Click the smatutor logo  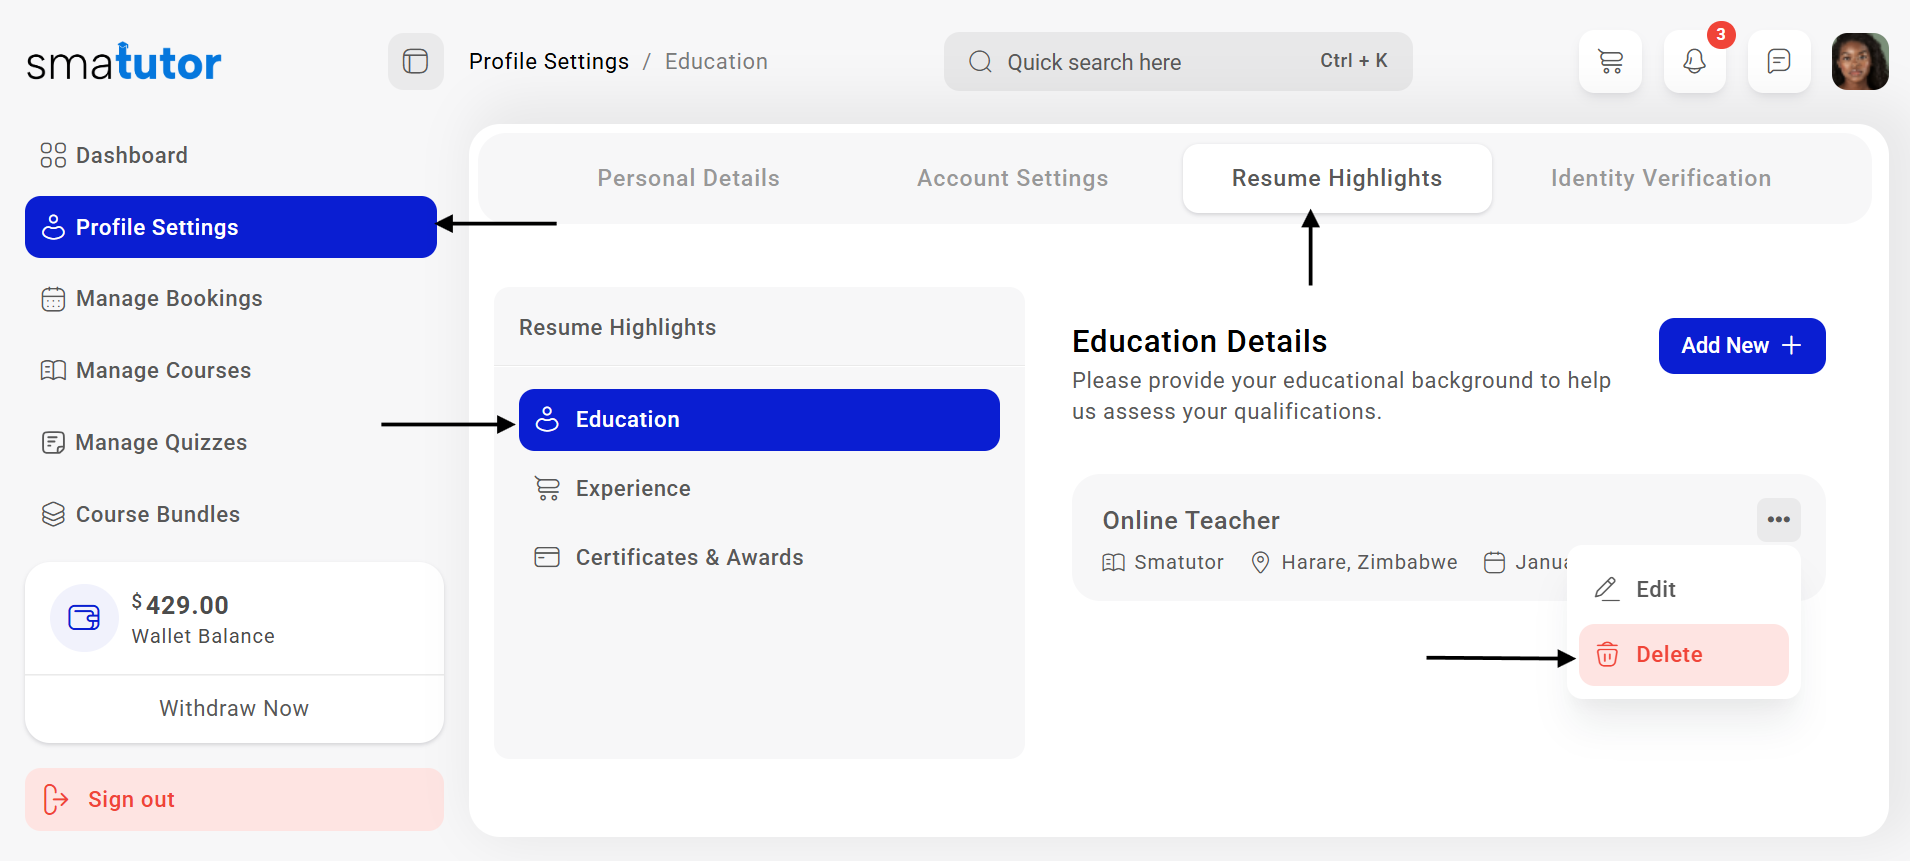[124, 62]
